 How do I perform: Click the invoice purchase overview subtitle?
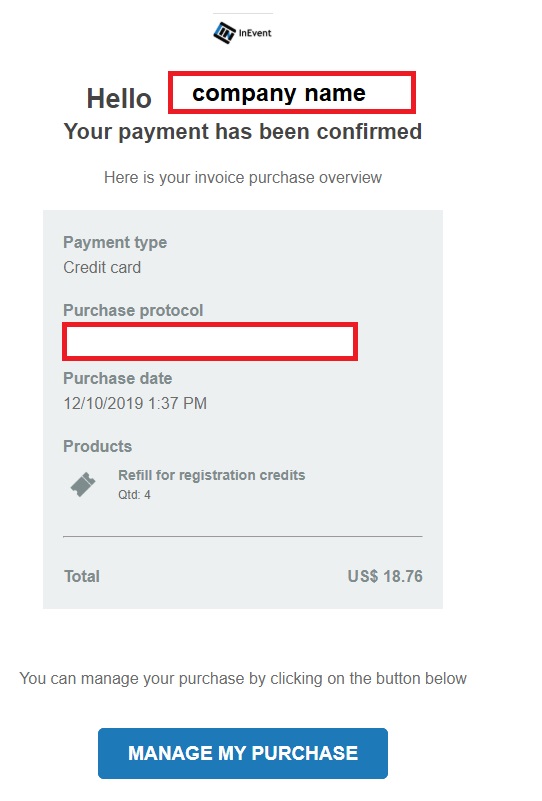[x=243, y=177]
